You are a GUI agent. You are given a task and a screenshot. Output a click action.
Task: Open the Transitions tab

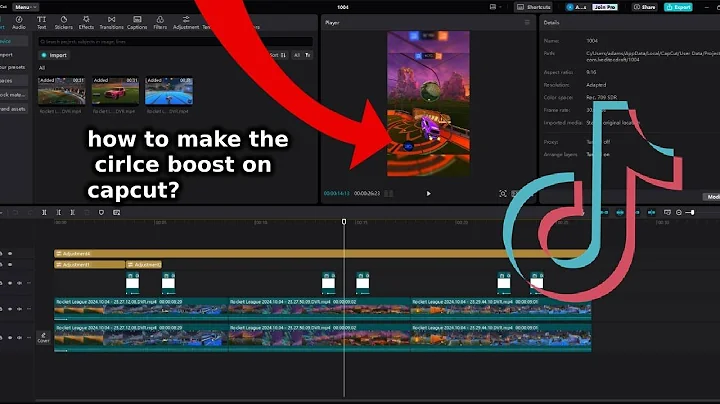(x=112, y=22)
